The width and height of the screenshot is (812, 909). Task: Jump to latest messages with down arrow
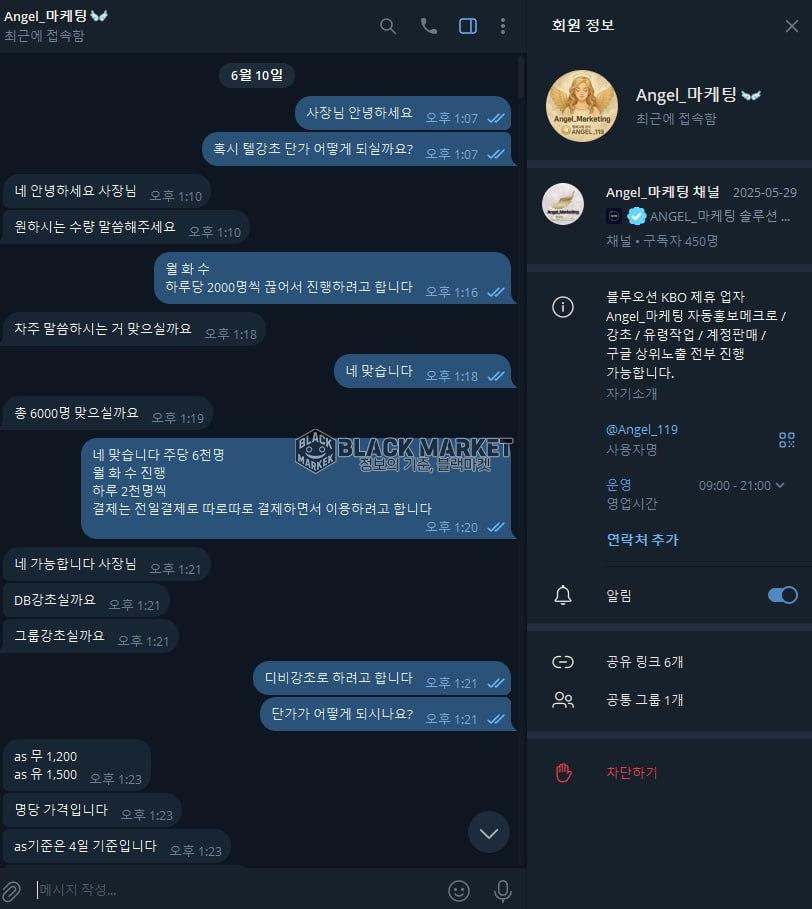tap(489, 832)
